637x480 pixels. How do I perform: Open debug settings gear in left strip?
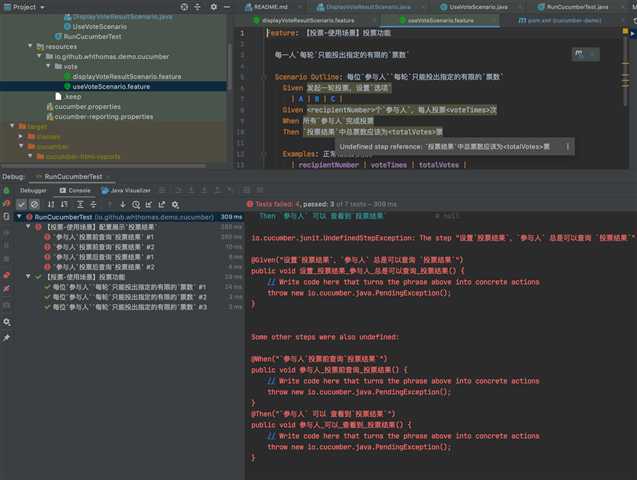pyautogui.click(x=6, y=322)
